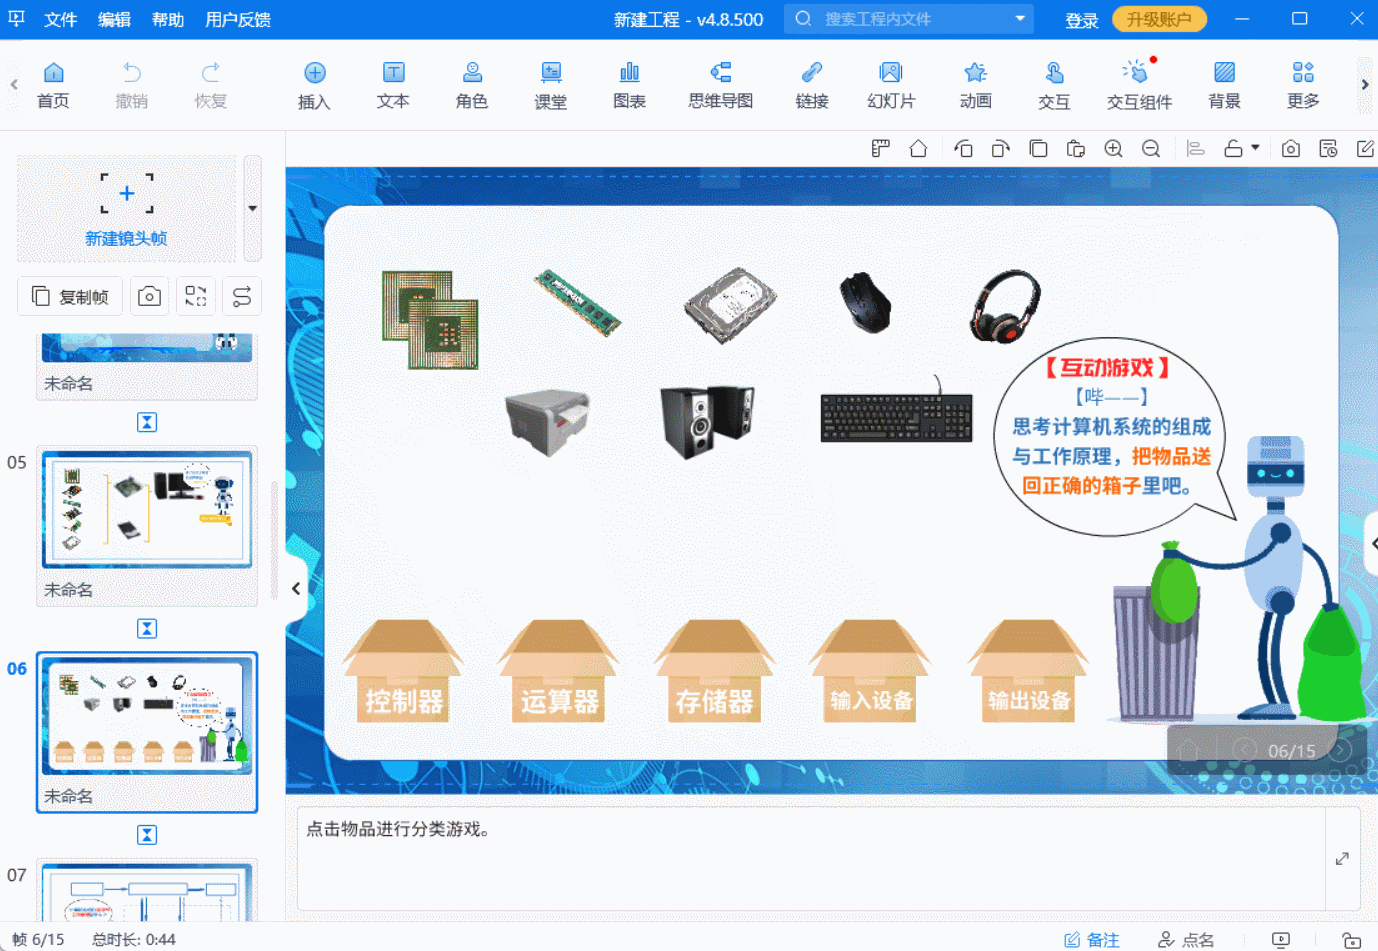The height and width of the screenshot is (951, 1378).
Task: Click the 登录 login link
Action: (1081, 20)
